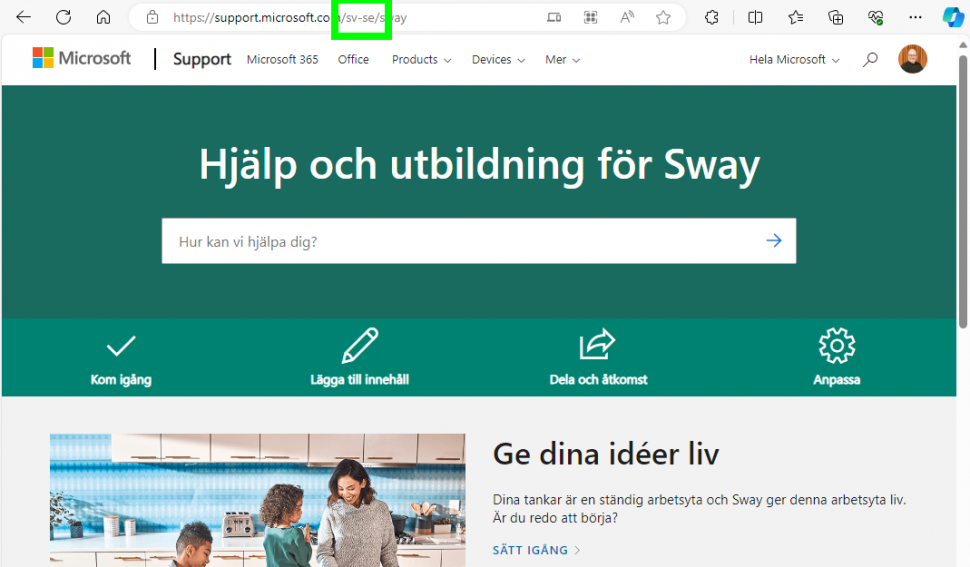Viewport: 970px width, 567px height.
Task: Start Read aloud from address bar
Action: tap(627, 17)
